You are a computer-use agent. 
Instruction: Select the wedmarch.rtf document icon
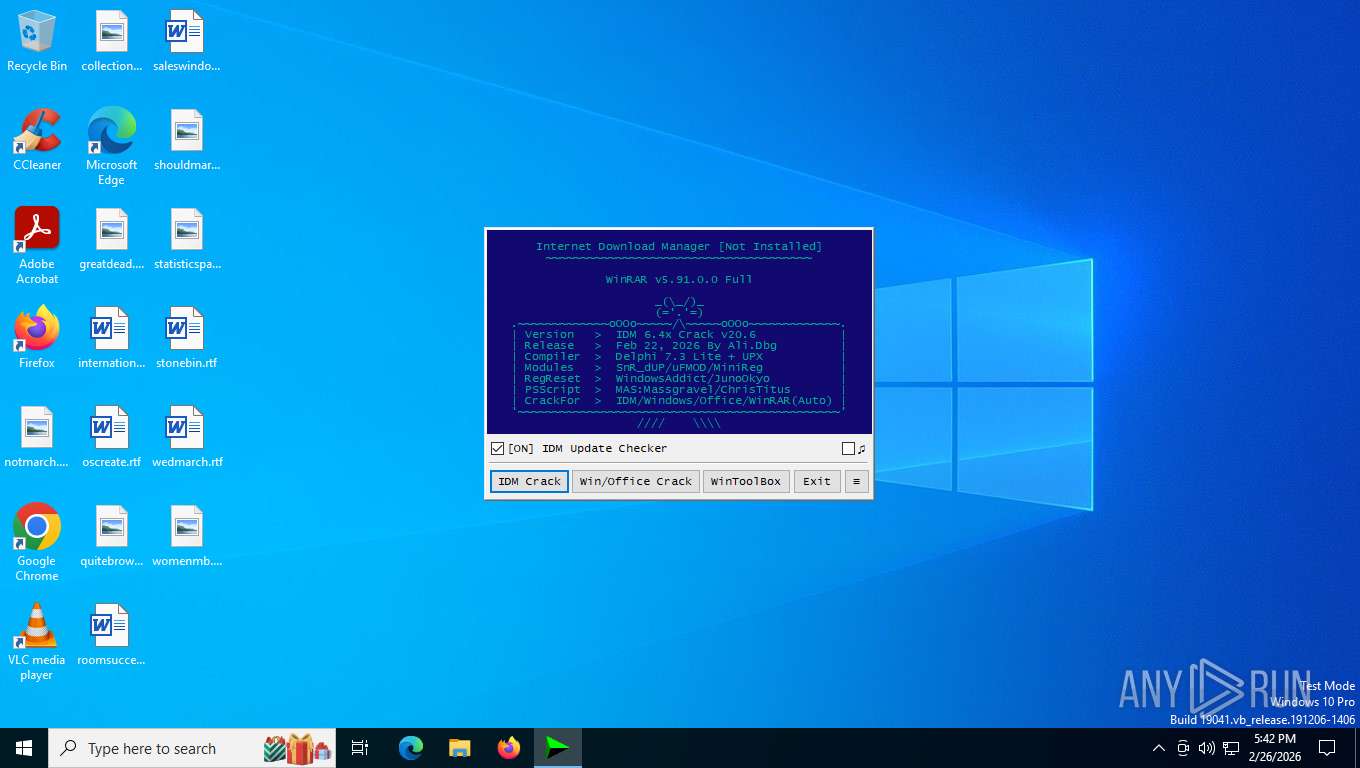[x=186, y=437]
